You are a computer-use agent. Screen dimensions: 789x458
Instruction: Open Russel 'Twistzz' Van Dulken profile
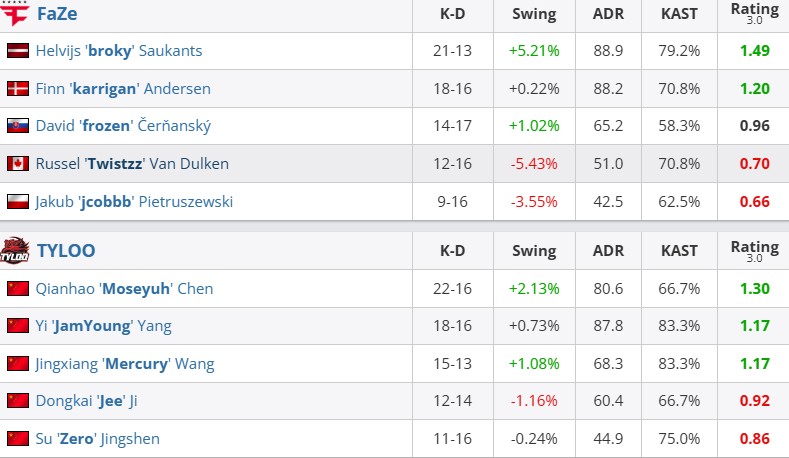132,164
